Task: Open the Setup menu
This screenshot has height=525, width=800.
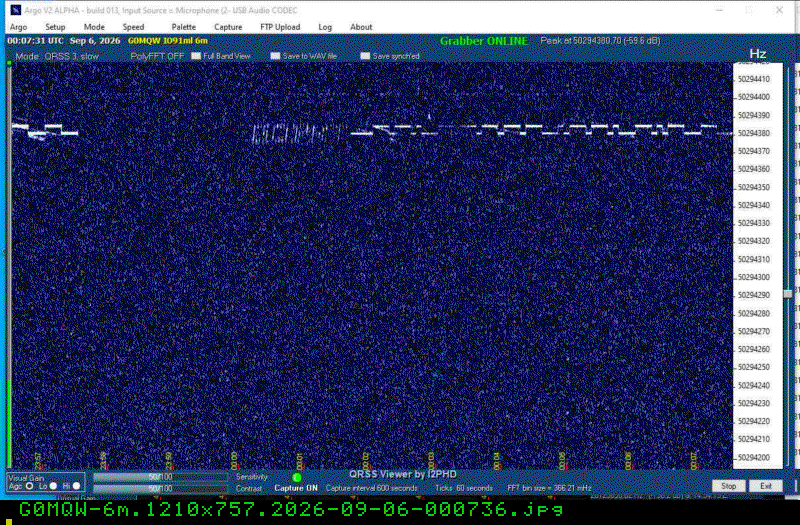Action: point(55,27)
